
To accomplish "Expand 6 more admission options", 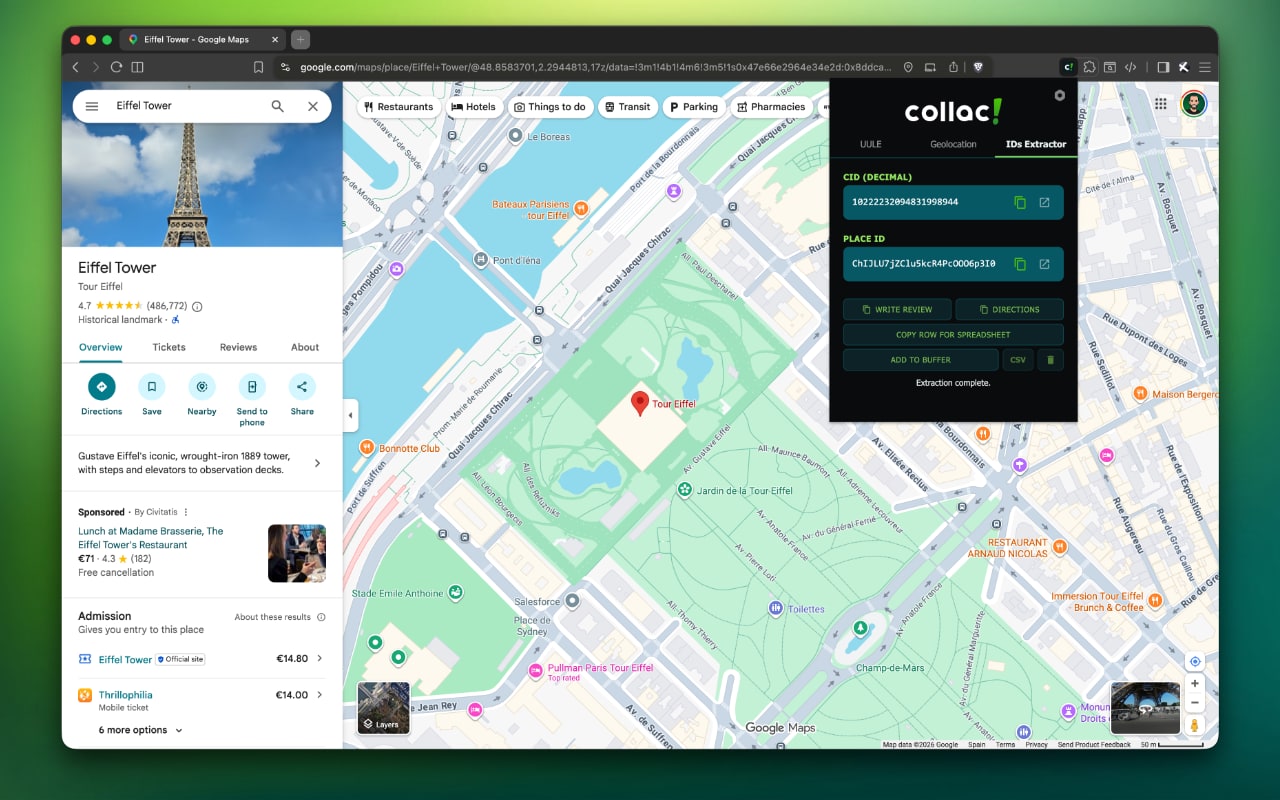I will (140, 730).
